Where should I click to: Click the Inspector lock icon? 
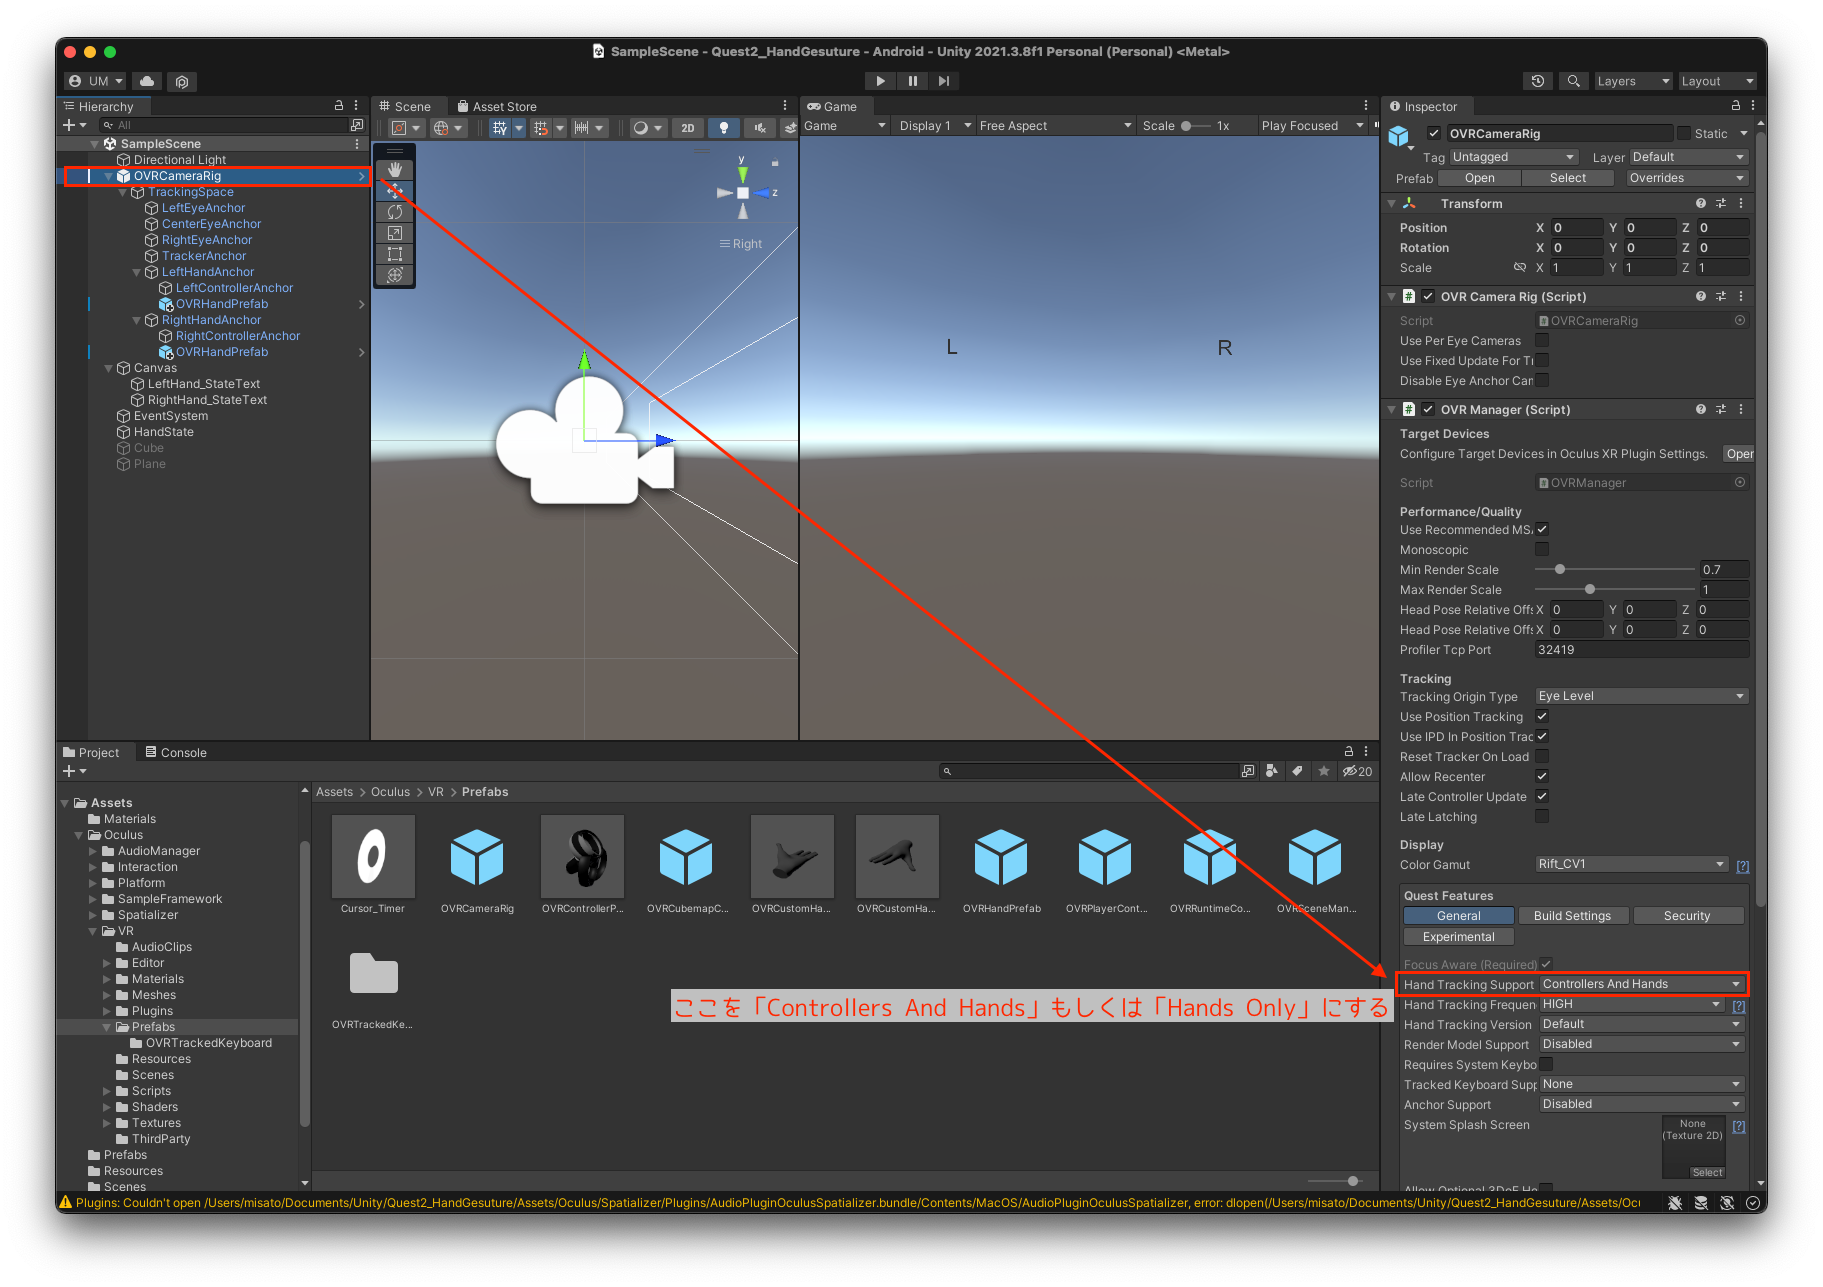(x=1735, y=106)
